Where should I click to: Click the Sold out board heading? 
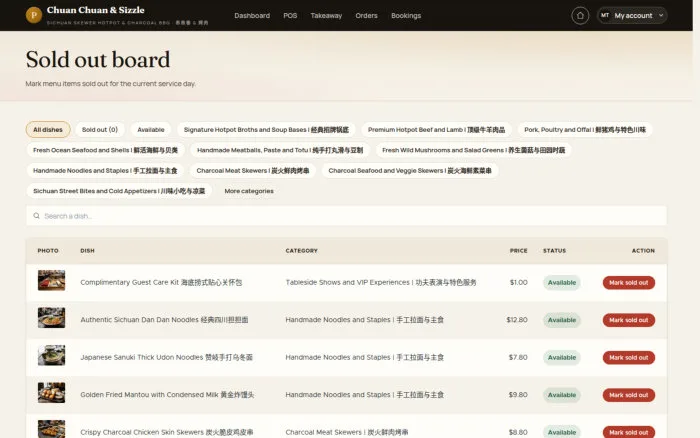pos(98,60)
